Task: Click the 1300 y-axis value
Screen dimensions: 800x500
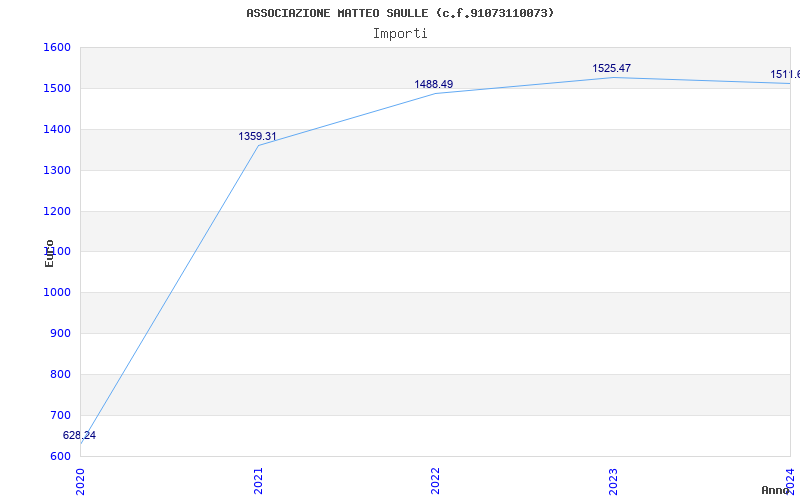Action: coord(57,170)
